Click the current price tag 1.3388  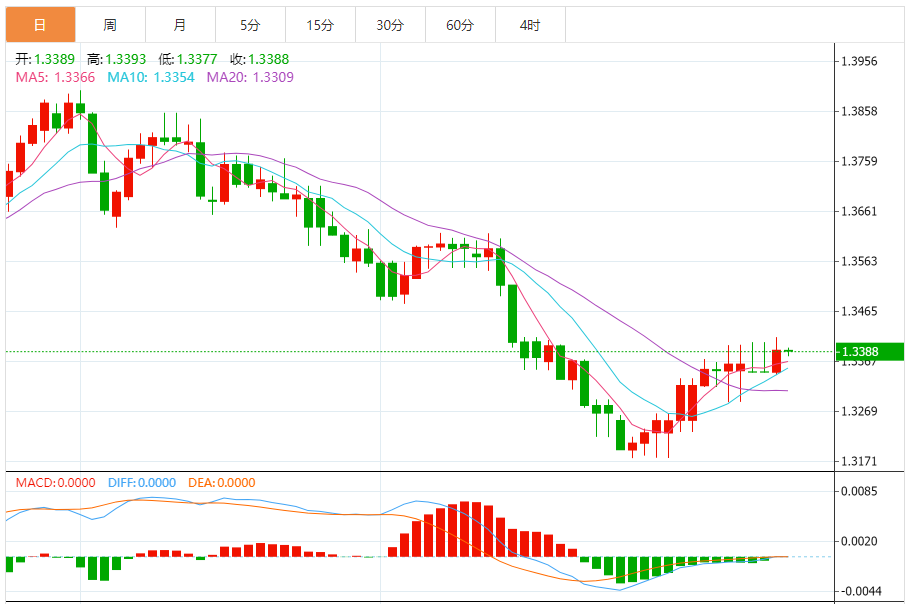coord(870,351)
